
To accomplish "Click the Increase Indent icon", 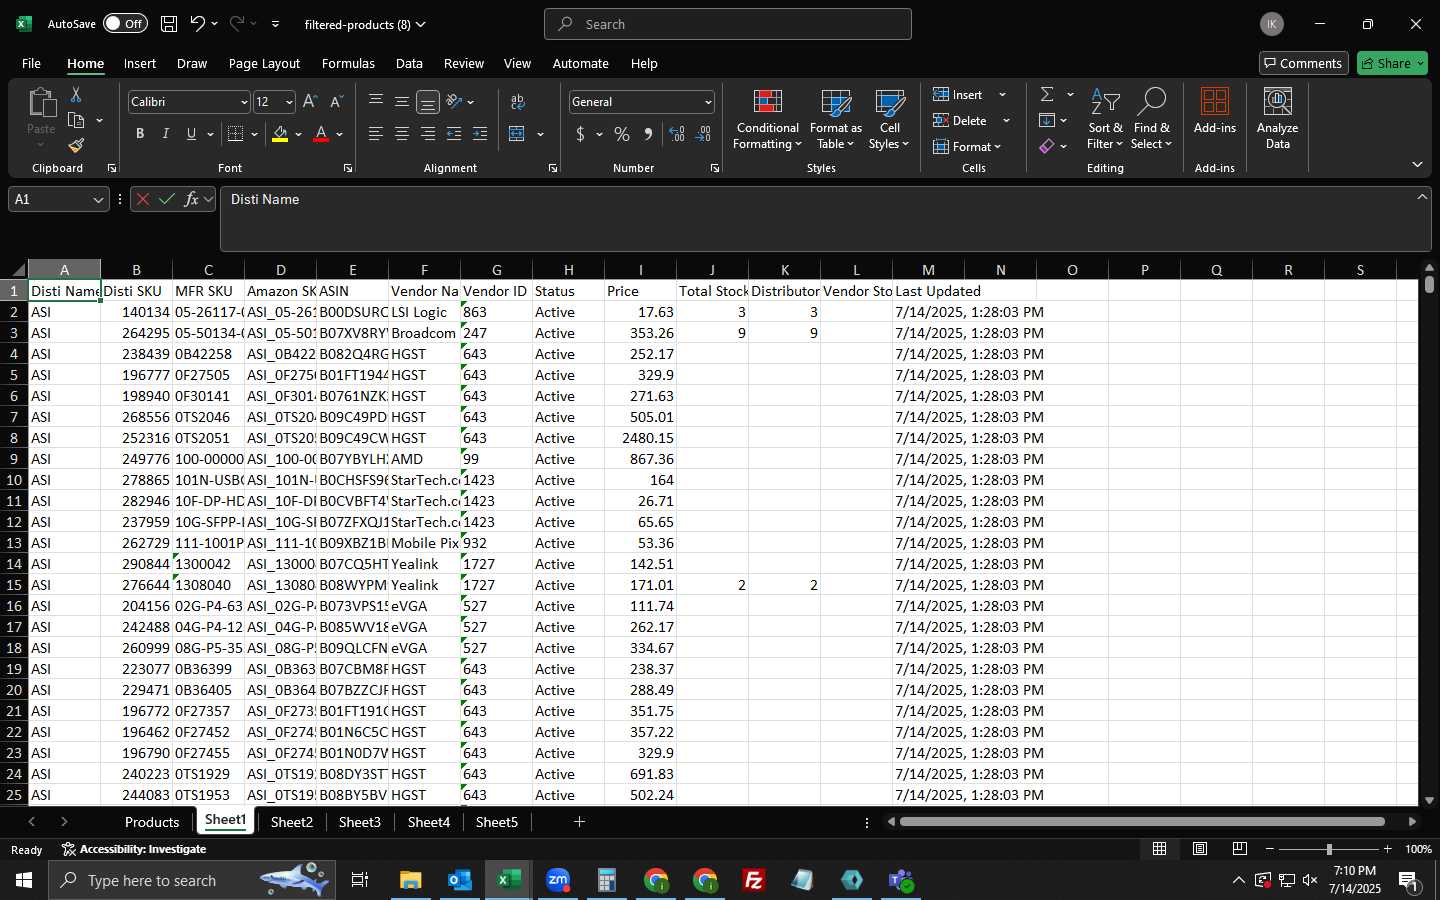I will [x=480, y=134].
